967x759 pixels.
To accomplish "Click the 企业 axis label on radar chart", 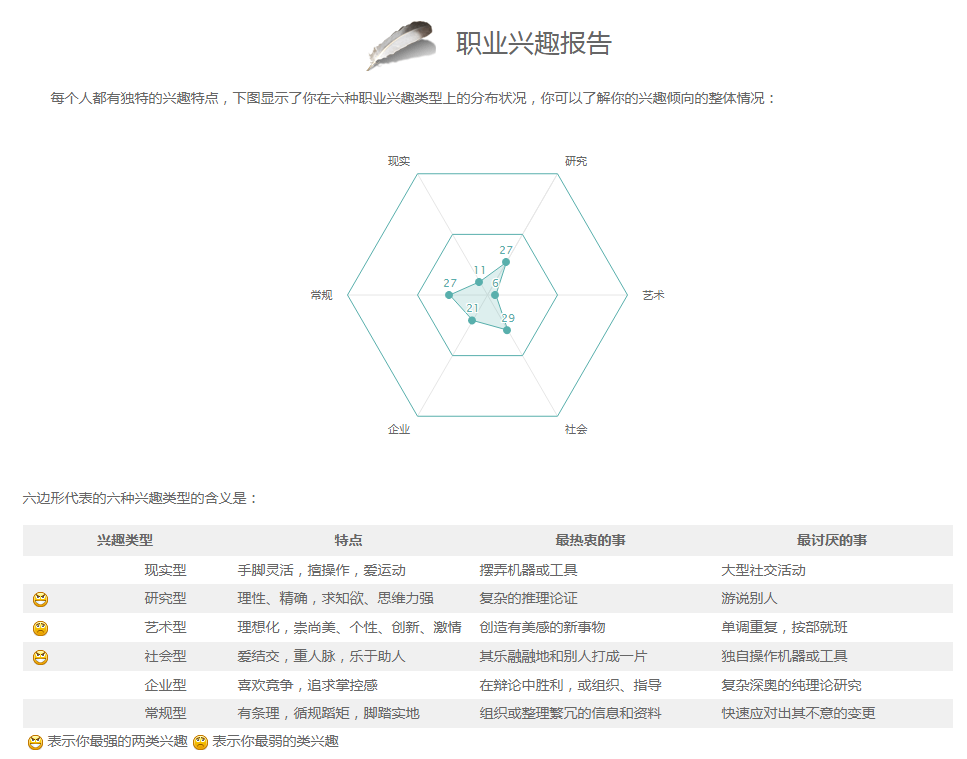I will pyautogui.click(x=399, y=430).
